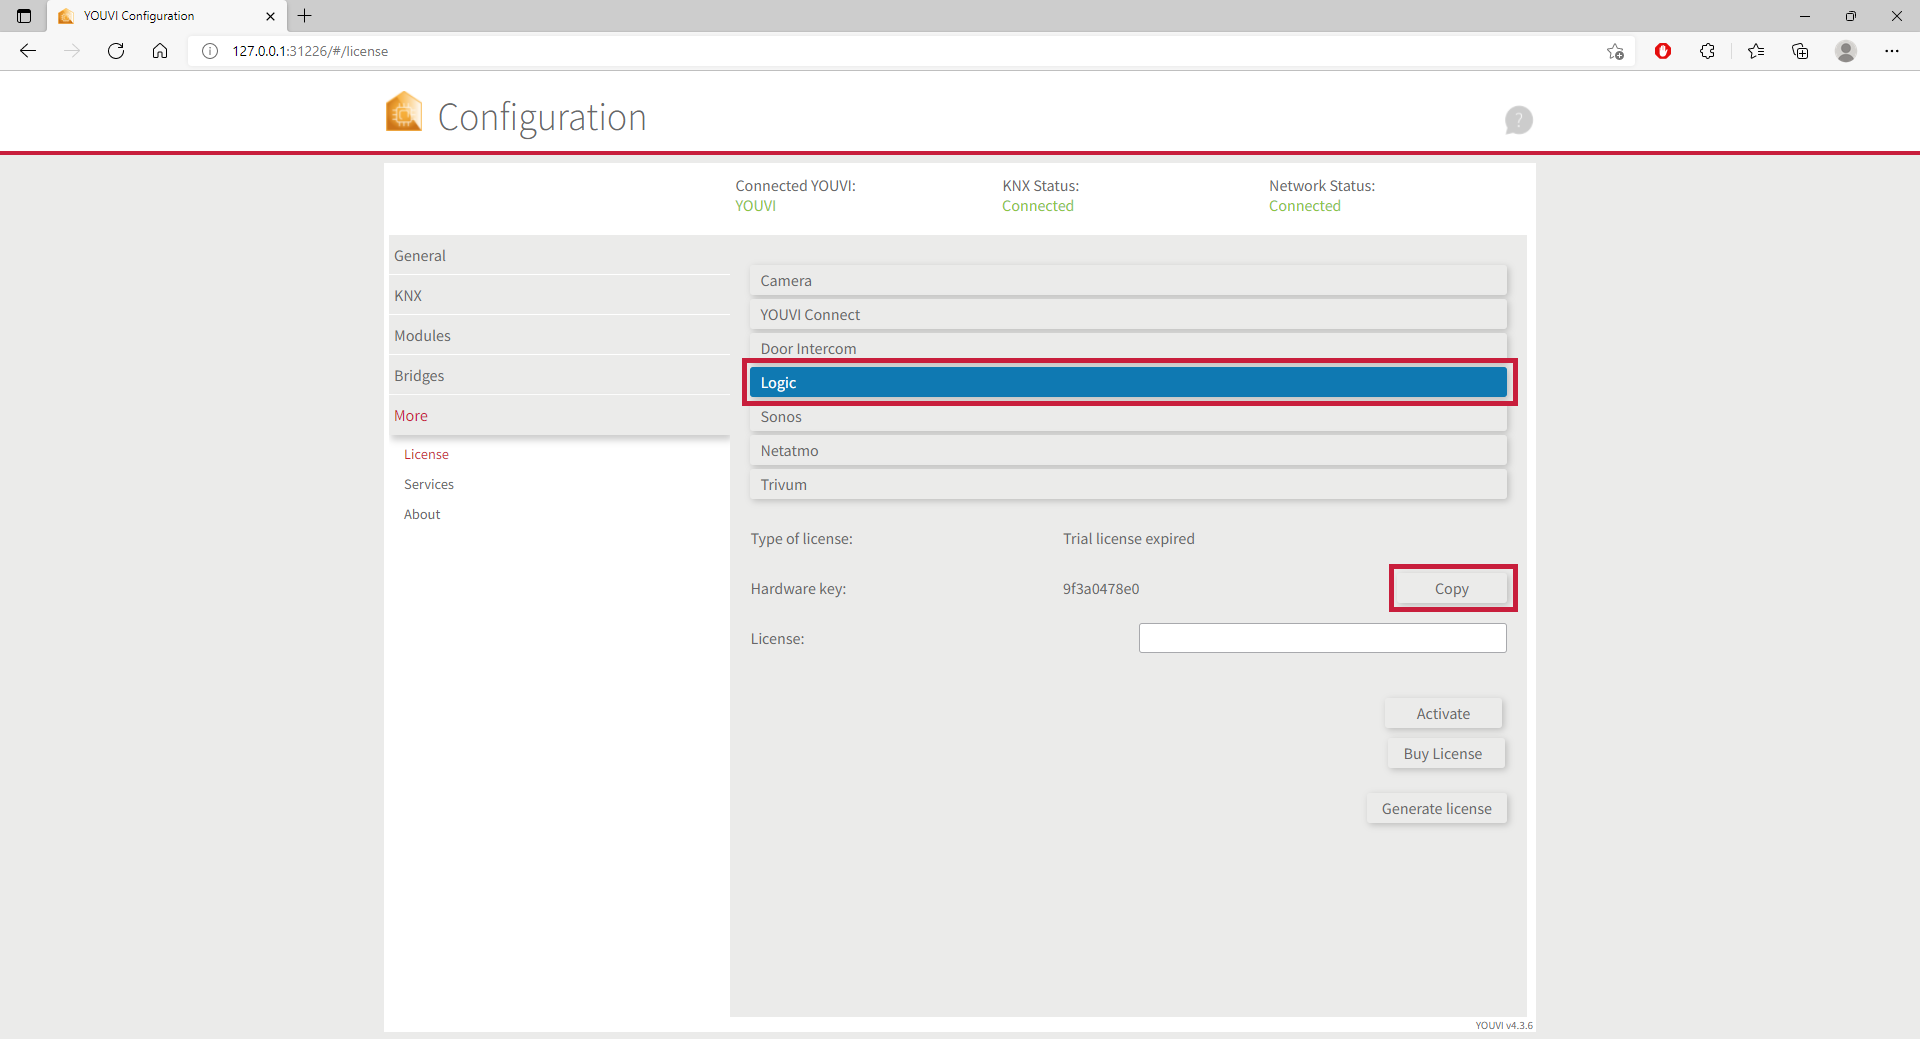
Task: Click the Configuration page heading
Action: [542, 118]
